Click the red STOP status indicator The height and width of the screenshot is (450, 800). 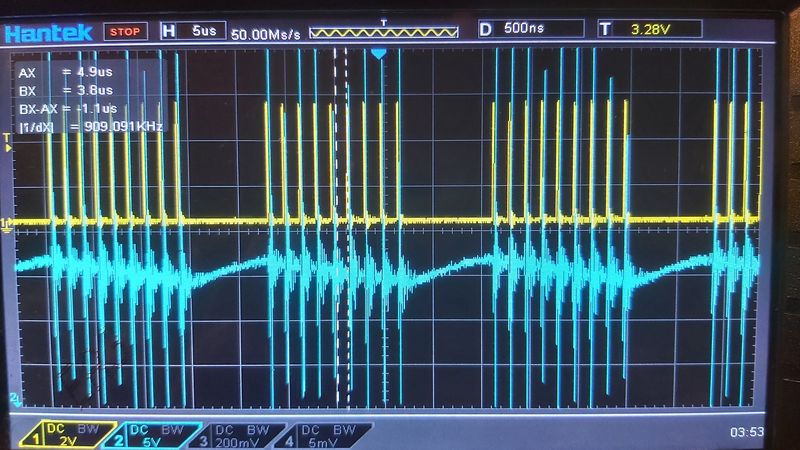pyautogui.click(x=126, y=32)
